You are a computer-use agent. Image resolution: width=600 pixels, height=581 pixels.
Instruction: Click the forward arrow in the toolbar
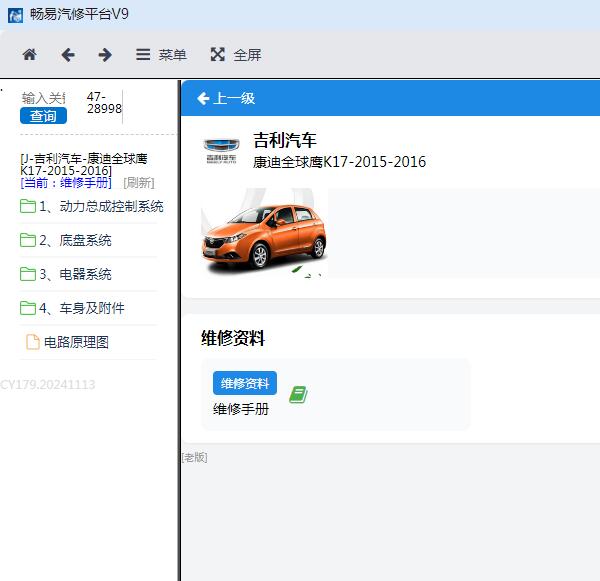(x=105, y=55)
